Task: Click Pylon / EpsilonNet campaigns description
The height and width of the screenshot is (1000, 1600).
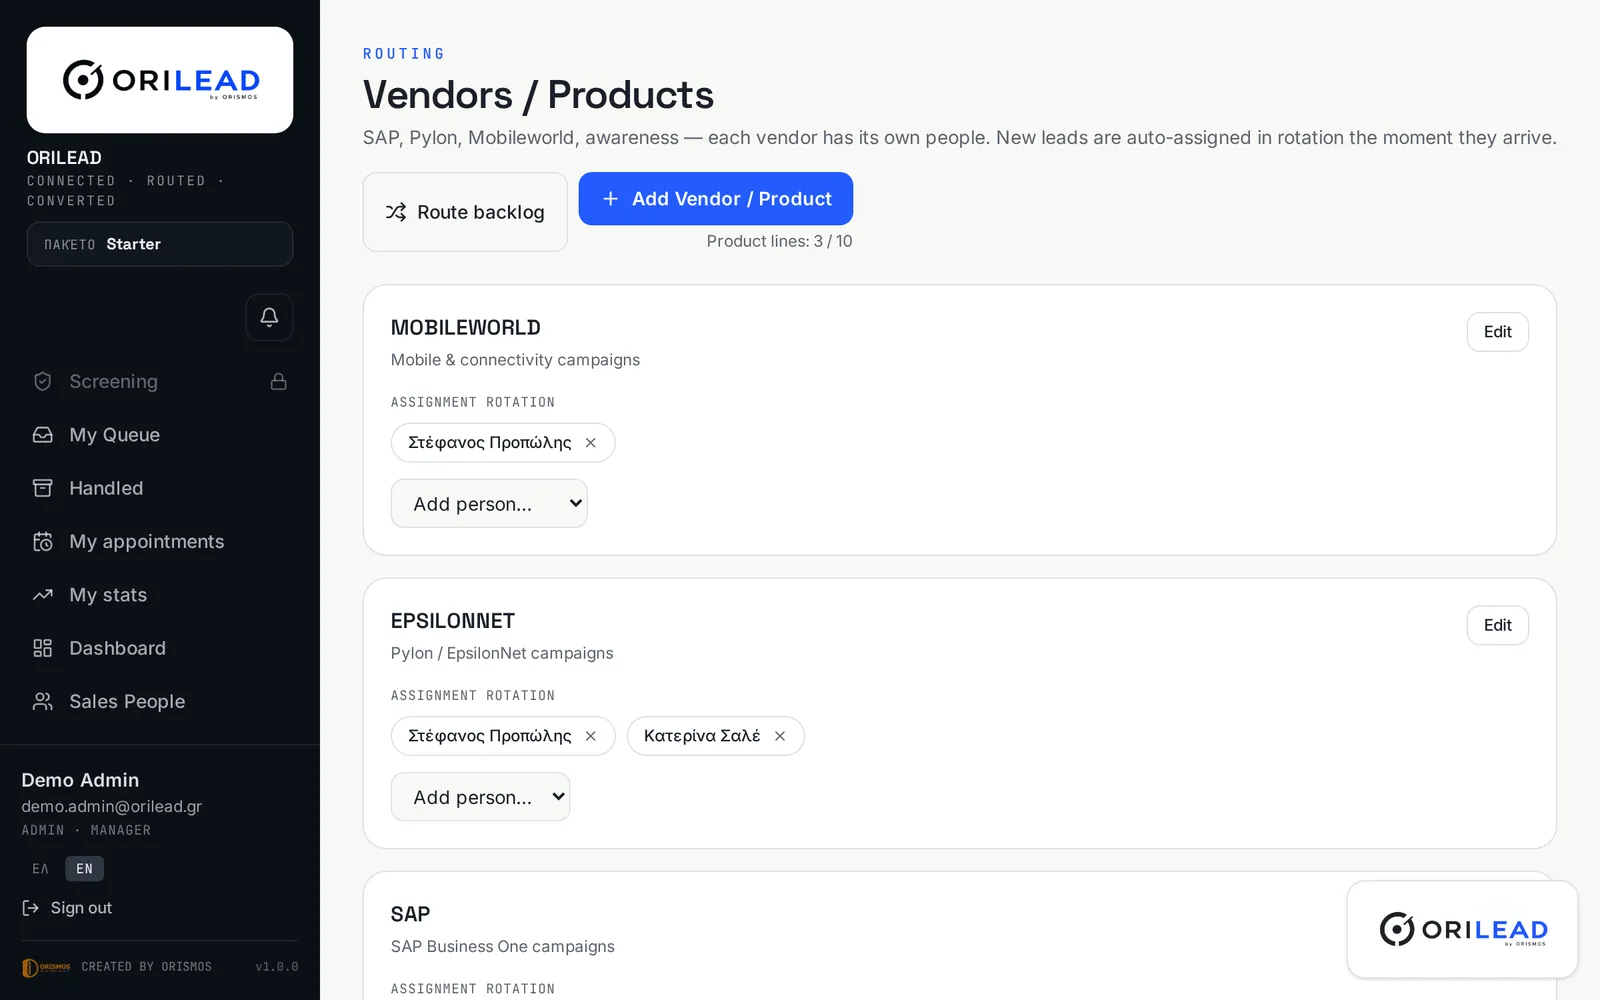Action: click(x=502, y=653)
